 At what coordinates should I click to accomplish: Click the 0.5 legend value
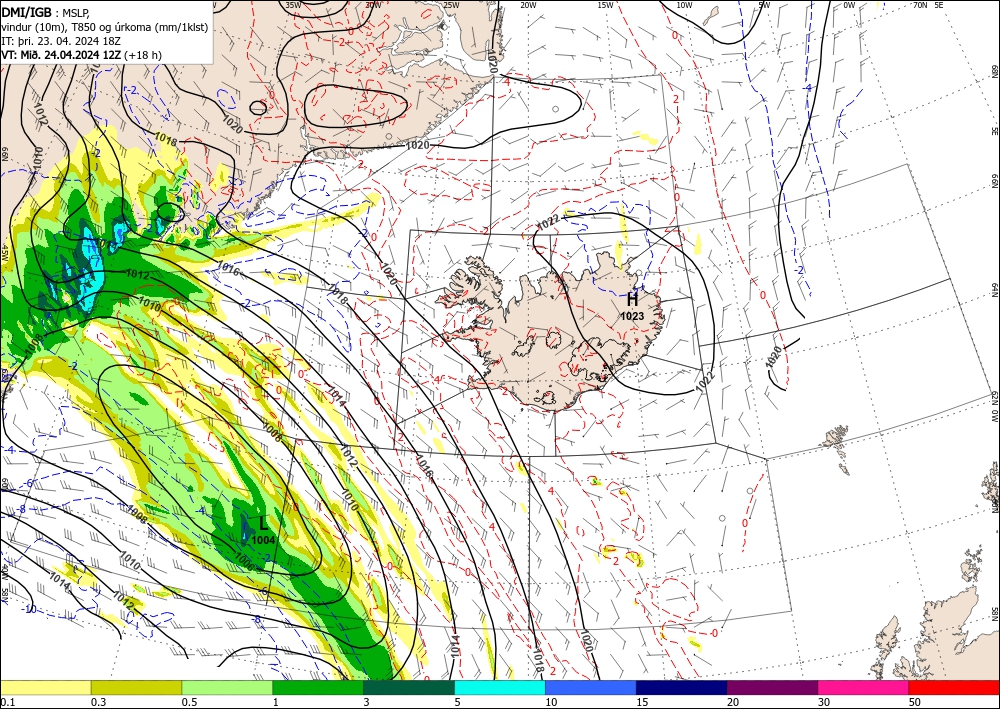189,702
